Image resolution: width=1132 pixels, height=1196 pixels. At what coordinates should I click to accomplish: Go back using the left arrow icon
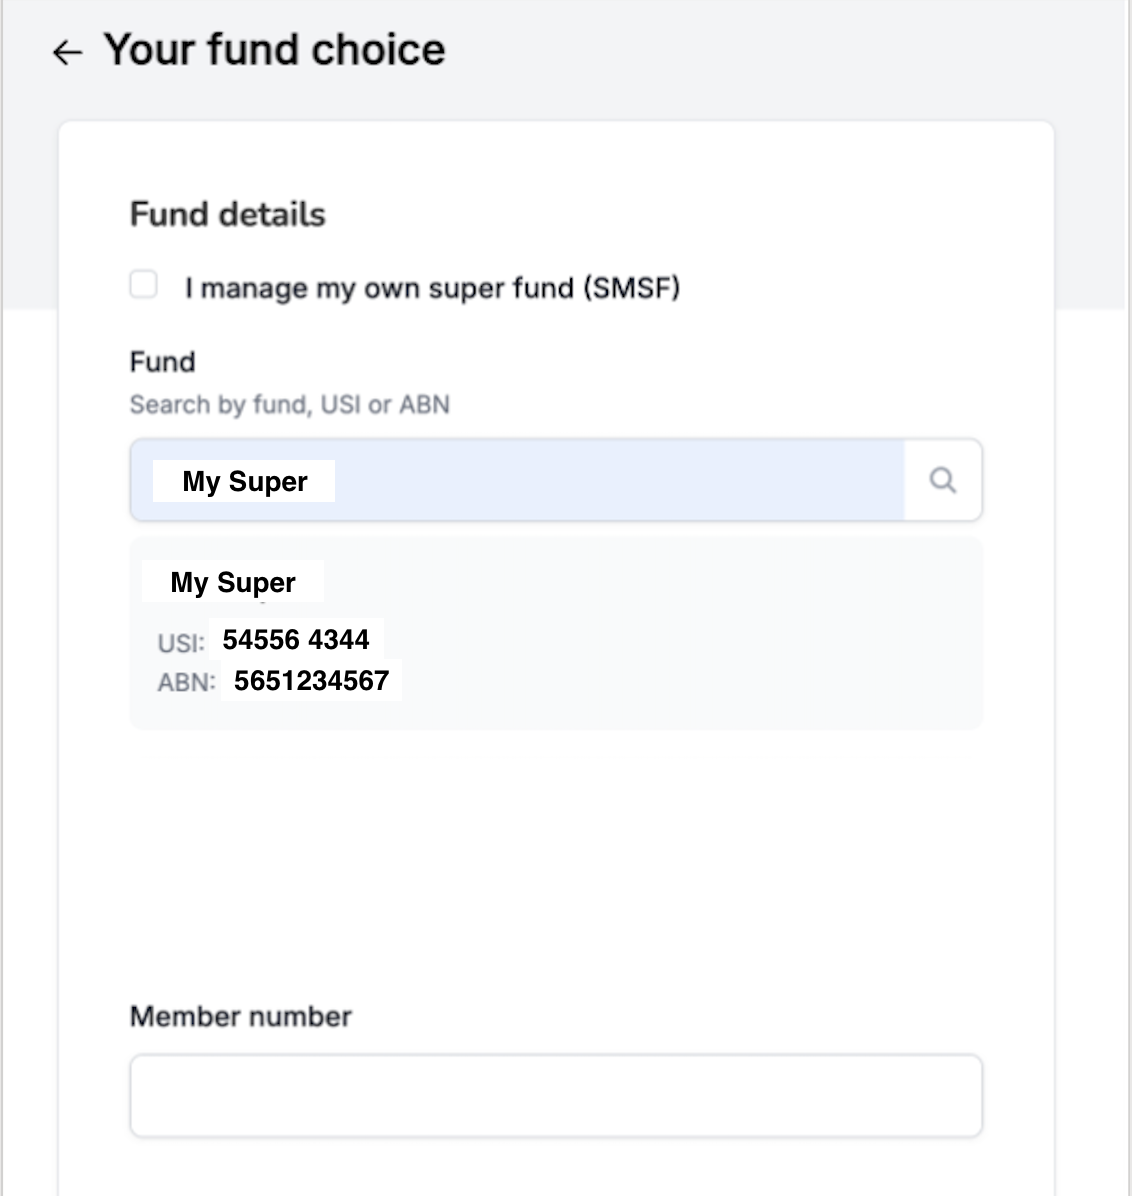[67, 53]
